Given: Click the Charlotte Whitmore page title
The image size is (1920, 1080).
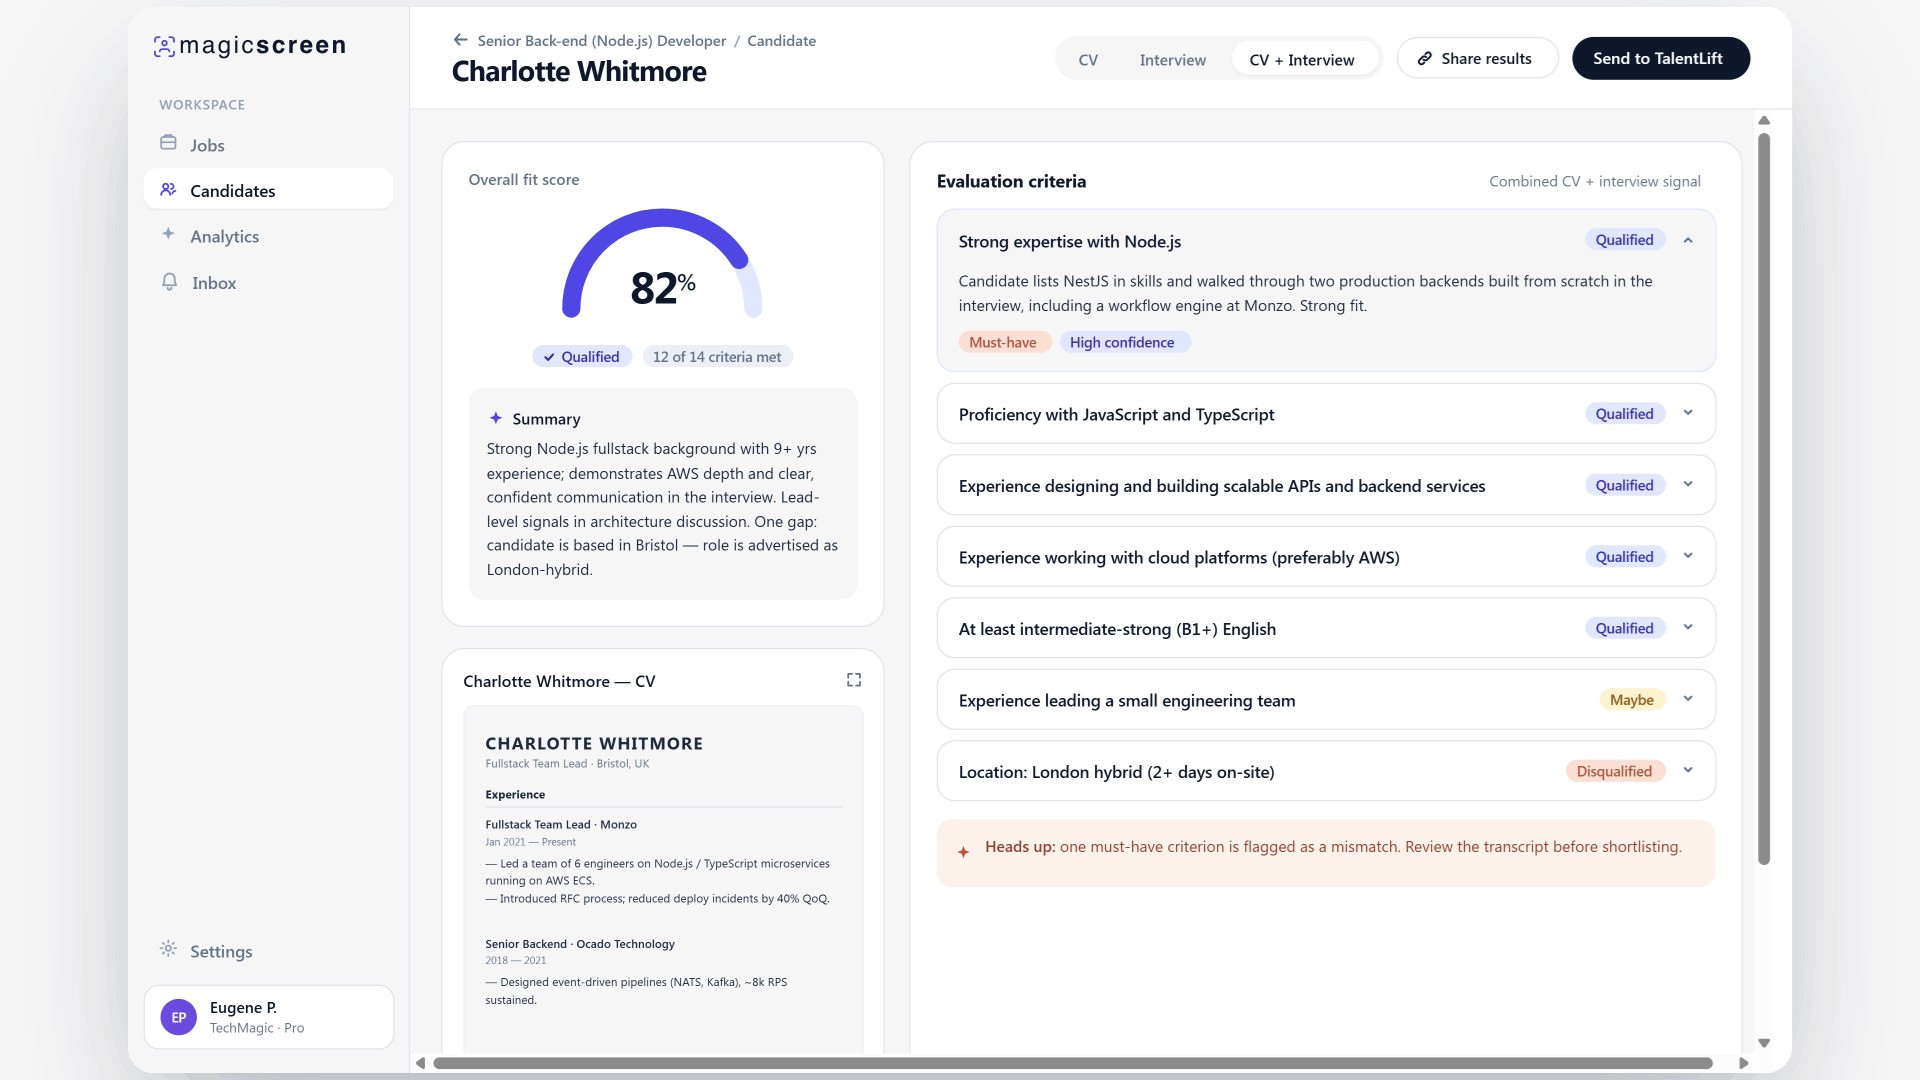Looking at the screenshot, I should click(579, 72).
